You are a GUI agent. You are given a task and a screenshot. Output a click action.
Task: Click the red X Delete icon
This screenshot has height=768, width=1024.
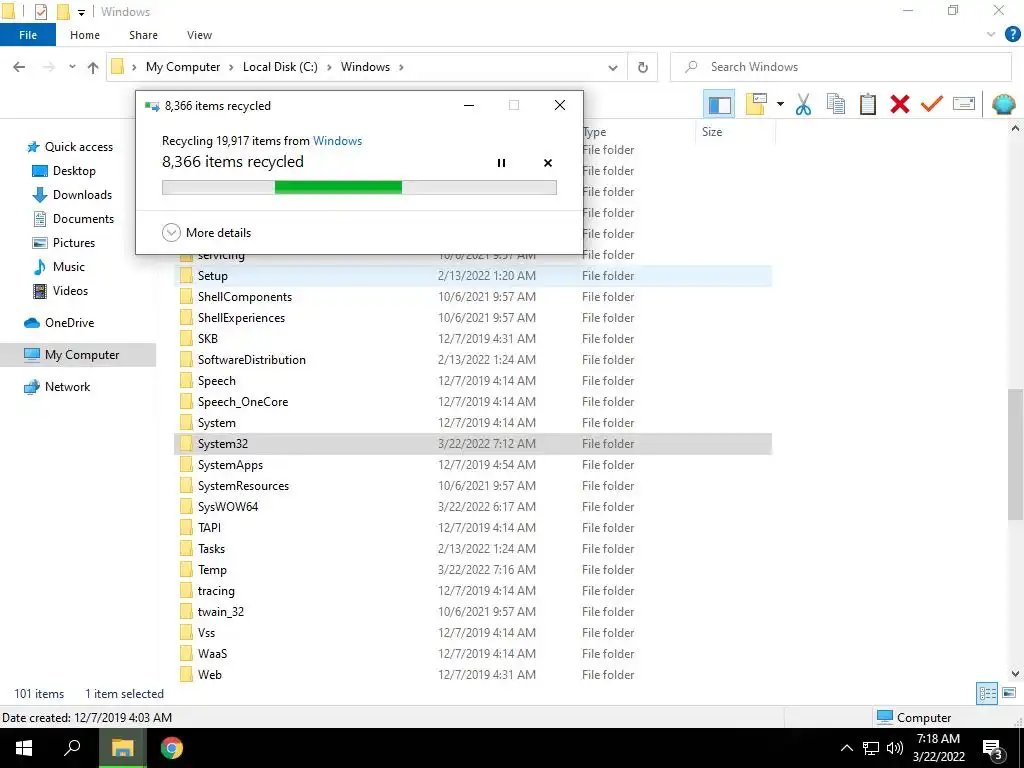(x=899, y=104)
